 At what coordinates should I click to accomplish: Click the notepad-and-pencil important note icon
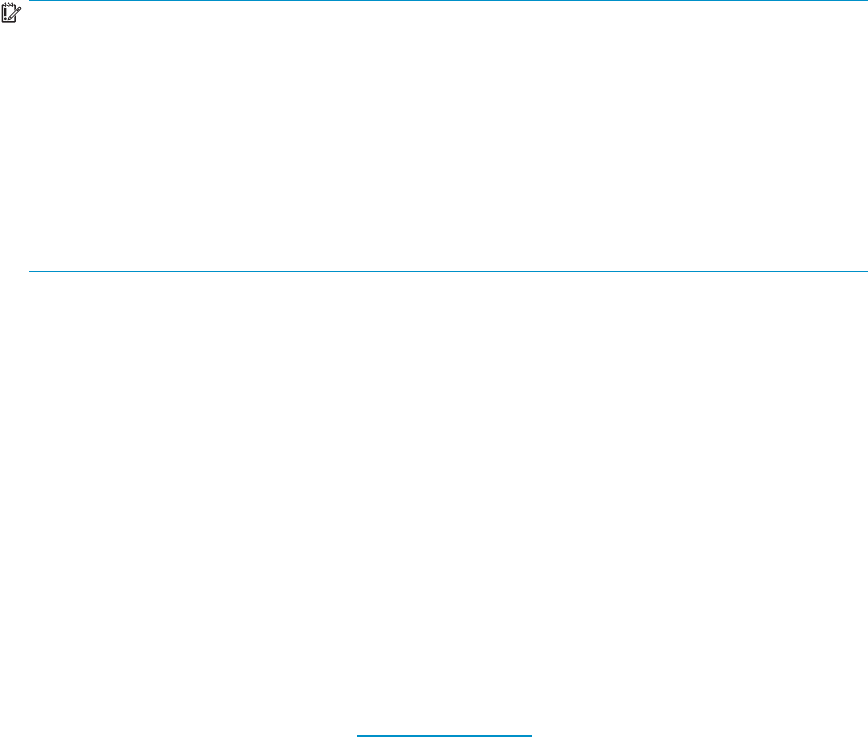11,13
